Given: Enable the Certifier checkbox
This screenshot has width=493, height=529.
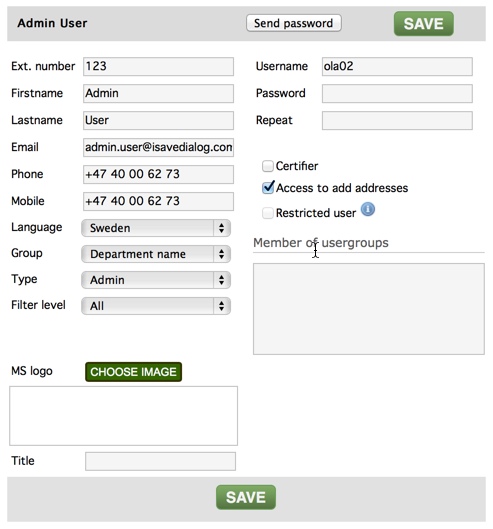Looking at the screenshot, I should point(268,166).
